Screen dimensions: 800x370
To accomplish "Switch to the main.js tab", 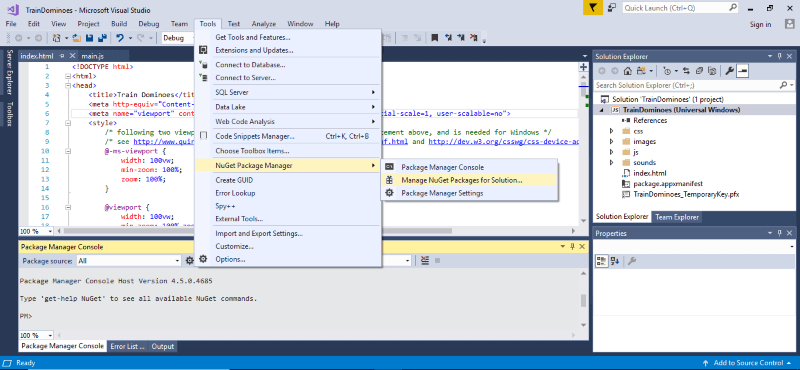I will (x=92, y=56).
